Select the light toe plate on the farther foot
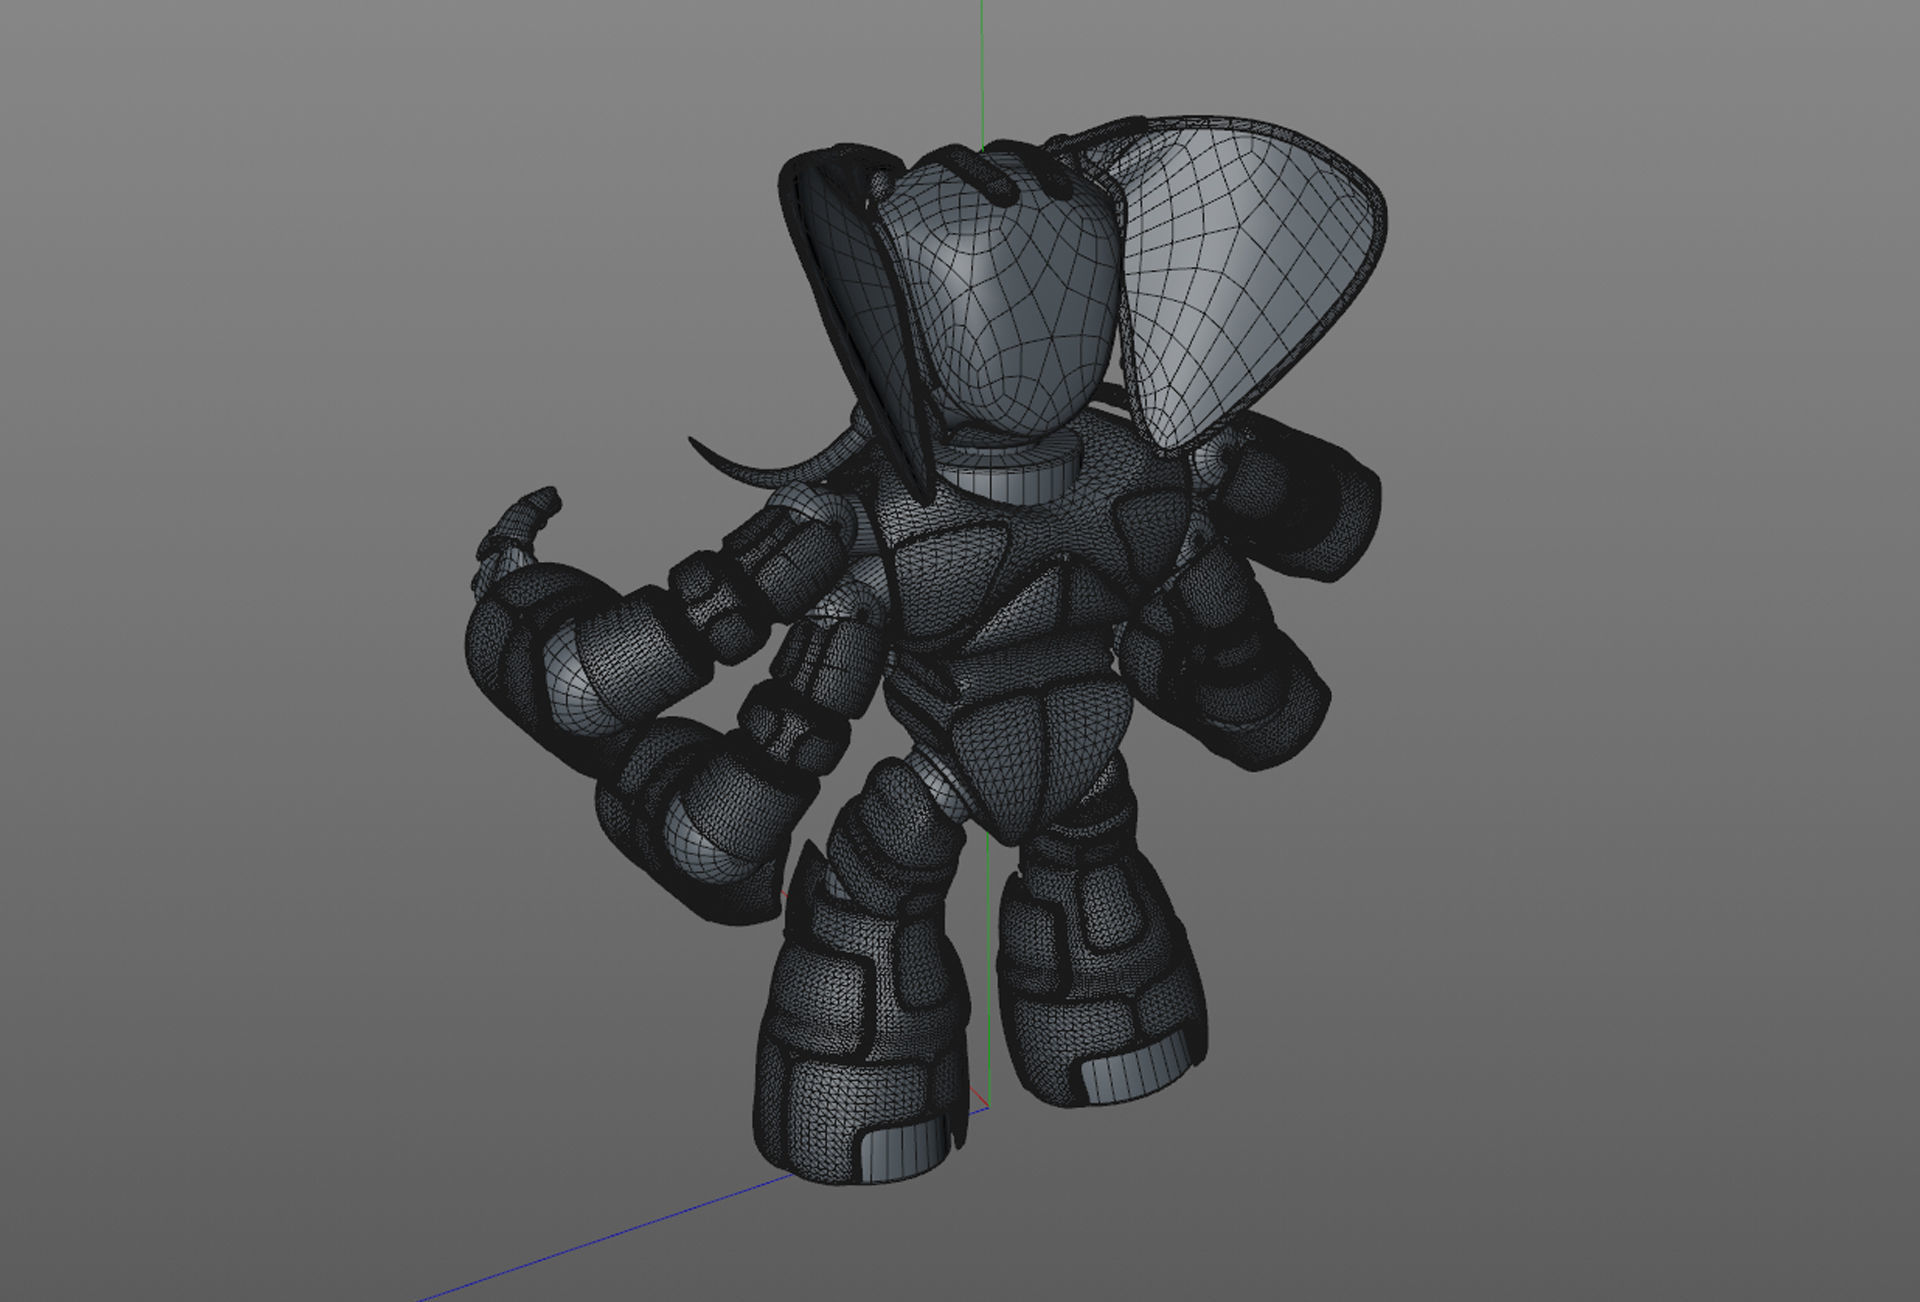The image size is (1920, 1302). point(1138,1068)
